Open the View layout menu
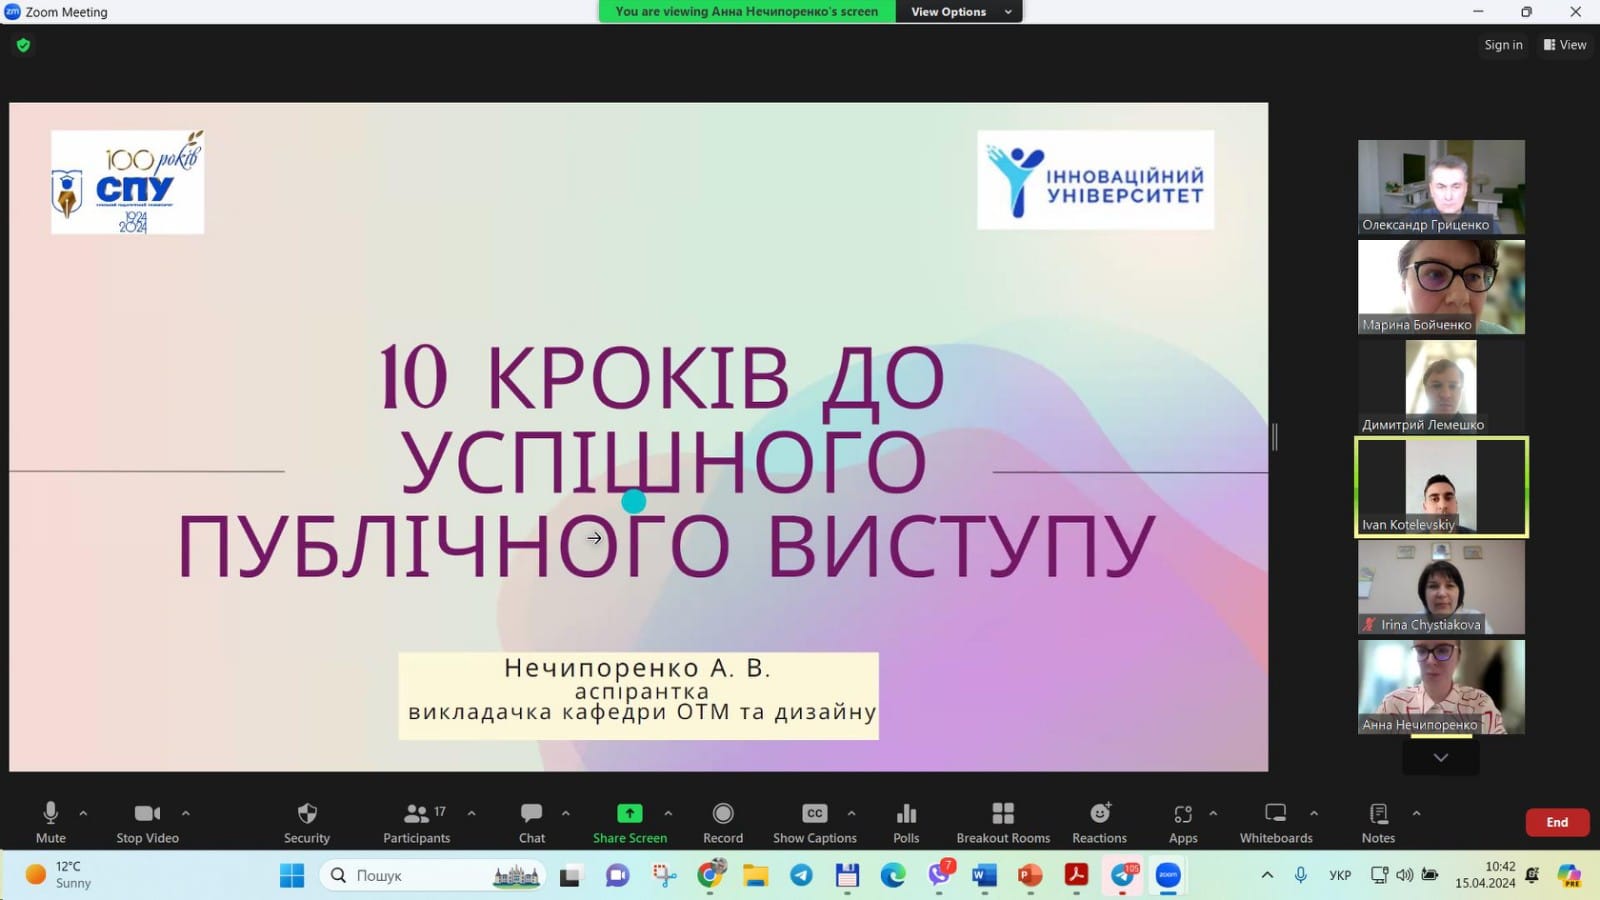 point(1565,45)
